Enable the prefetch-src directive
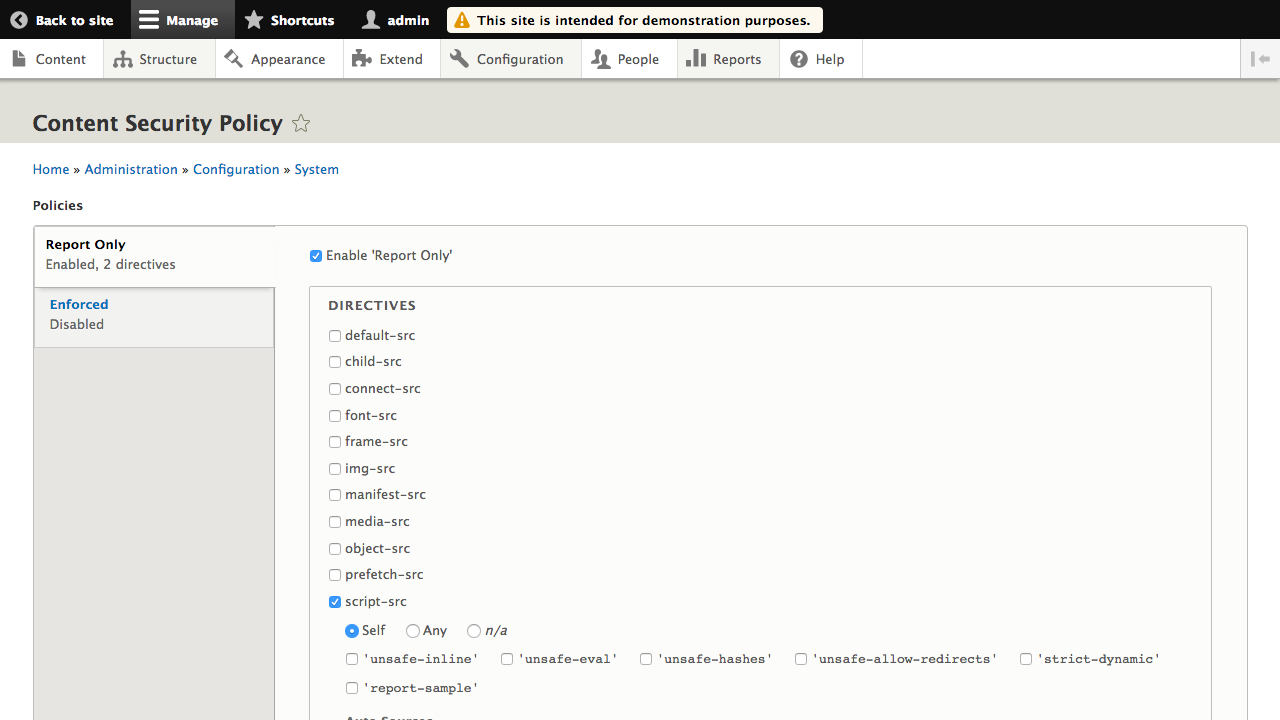The image size is (1280, 720). 335,575
